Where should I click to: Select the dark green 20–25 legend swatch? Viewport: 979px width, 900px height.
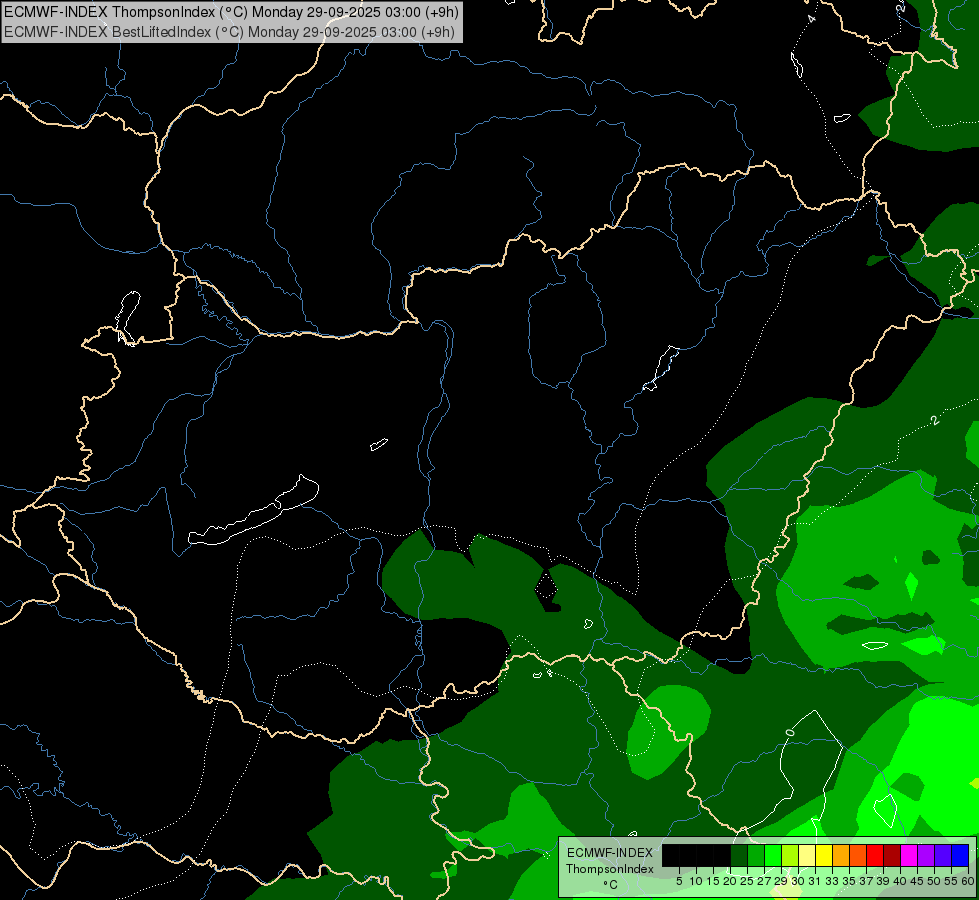pyautogui.click(x=739, y=855)
